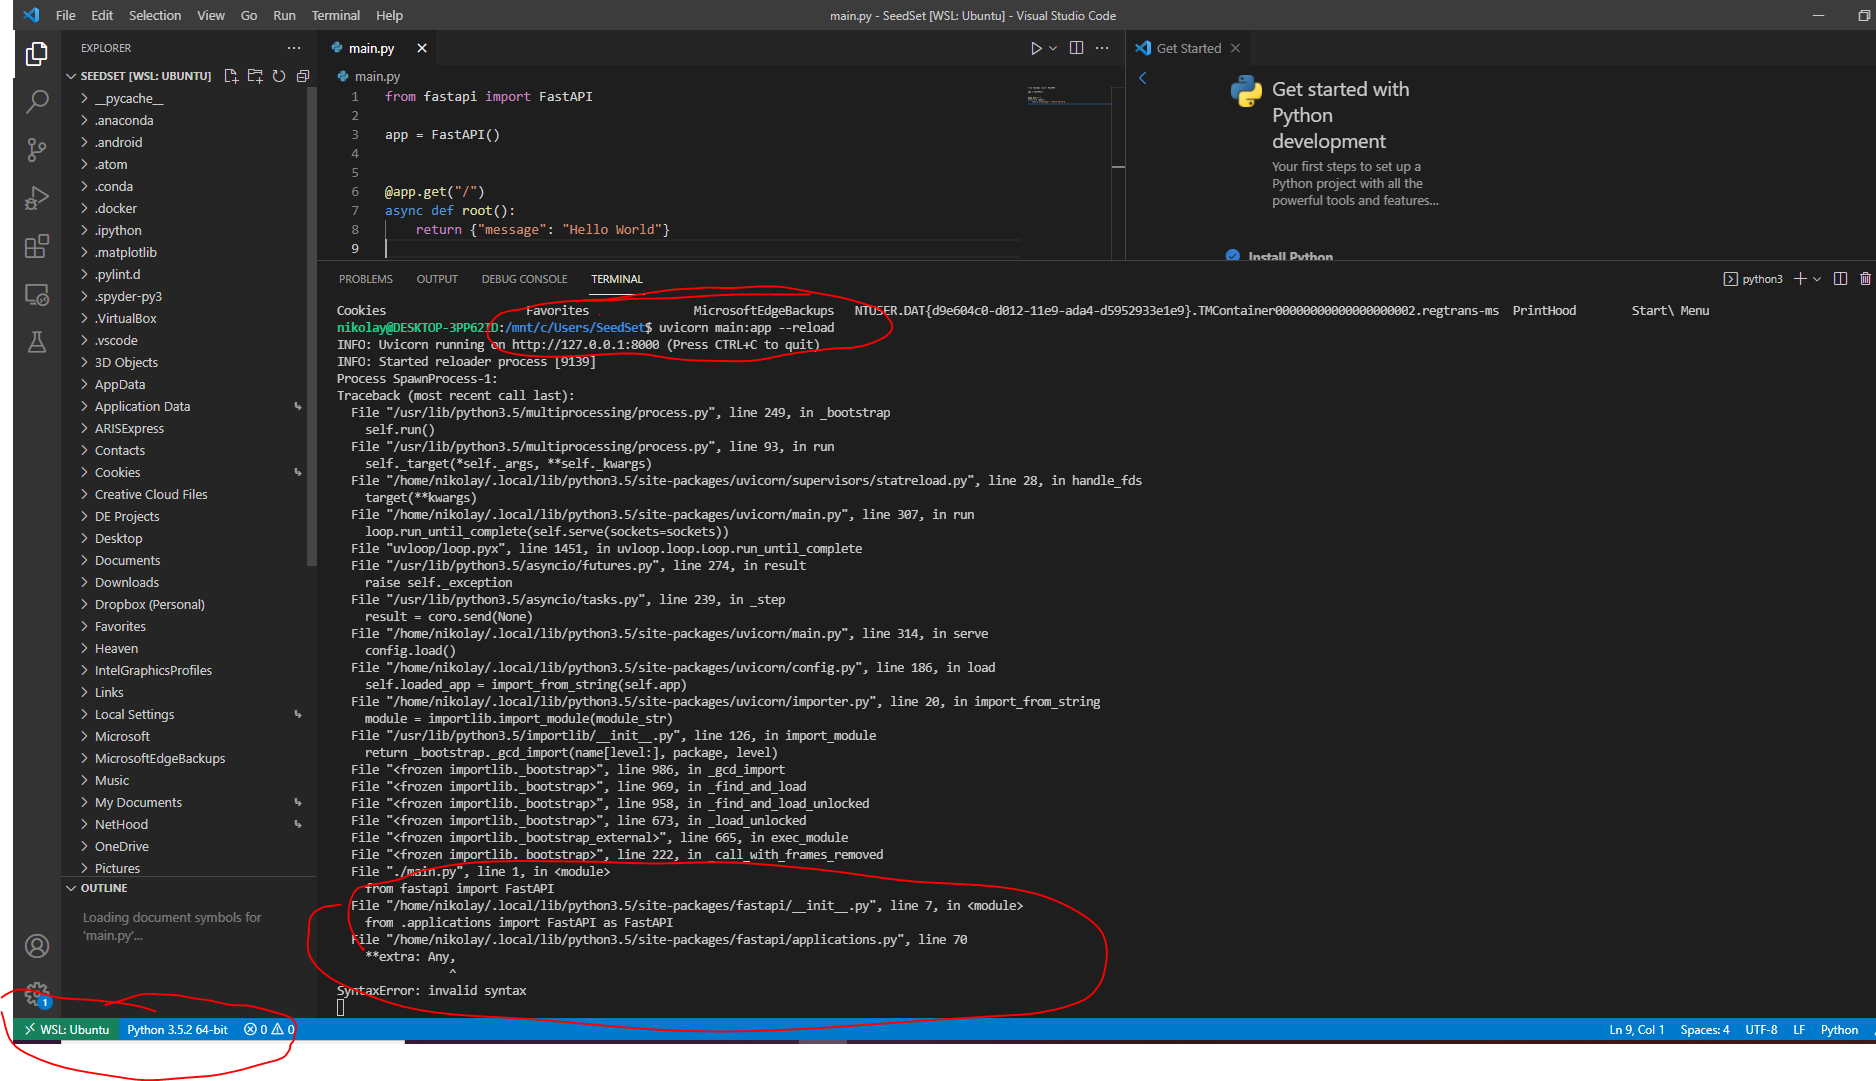1876x1081 pixels.
Task: Split the editor right
Action: click(x=1076, y=48)
